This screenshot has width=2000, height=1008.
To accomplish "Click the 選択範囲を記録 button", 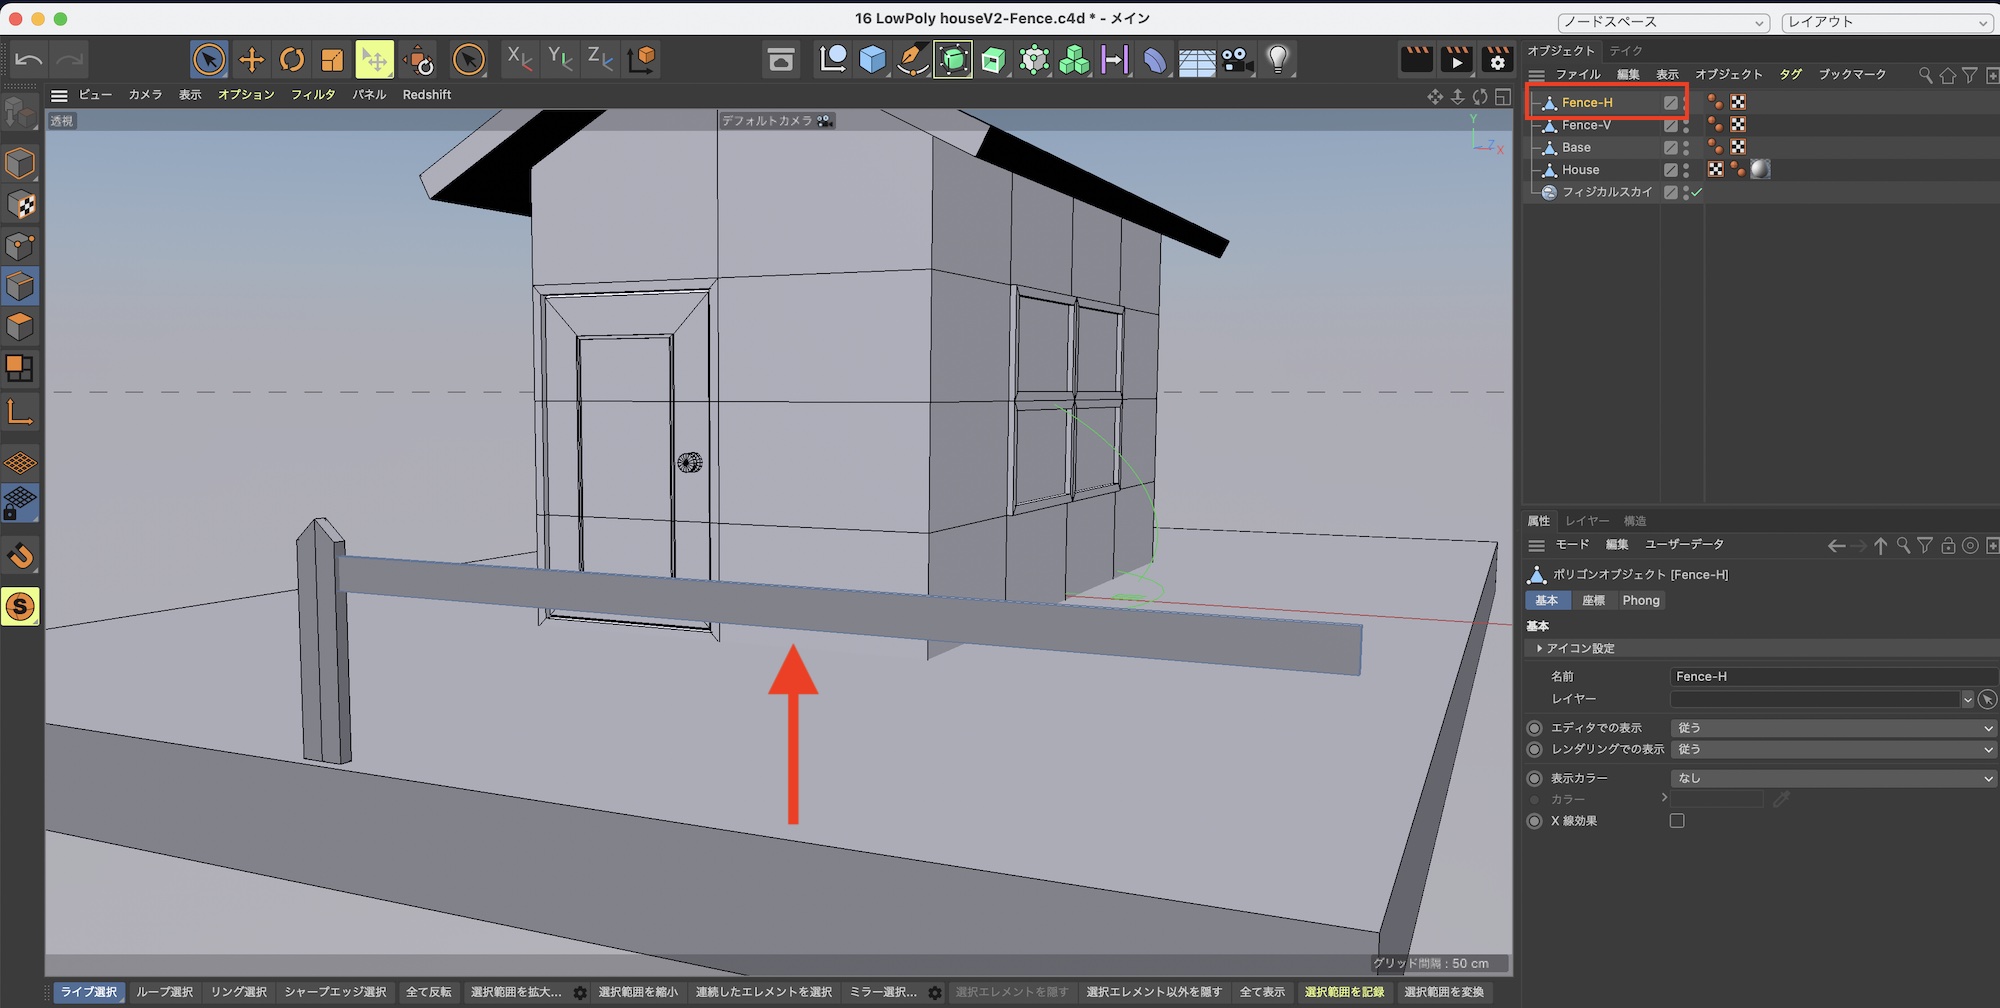I will click(1344, 992).
